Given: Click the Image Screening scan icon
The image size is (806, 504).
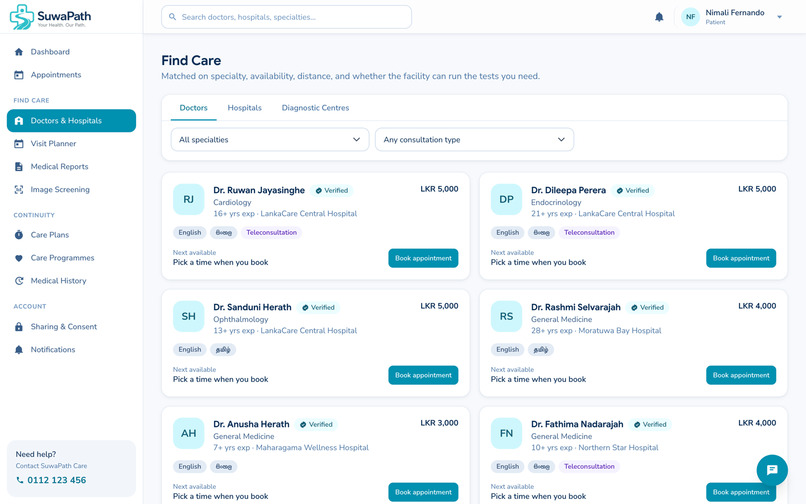Looking at the screenshot, I should (19, 190).
